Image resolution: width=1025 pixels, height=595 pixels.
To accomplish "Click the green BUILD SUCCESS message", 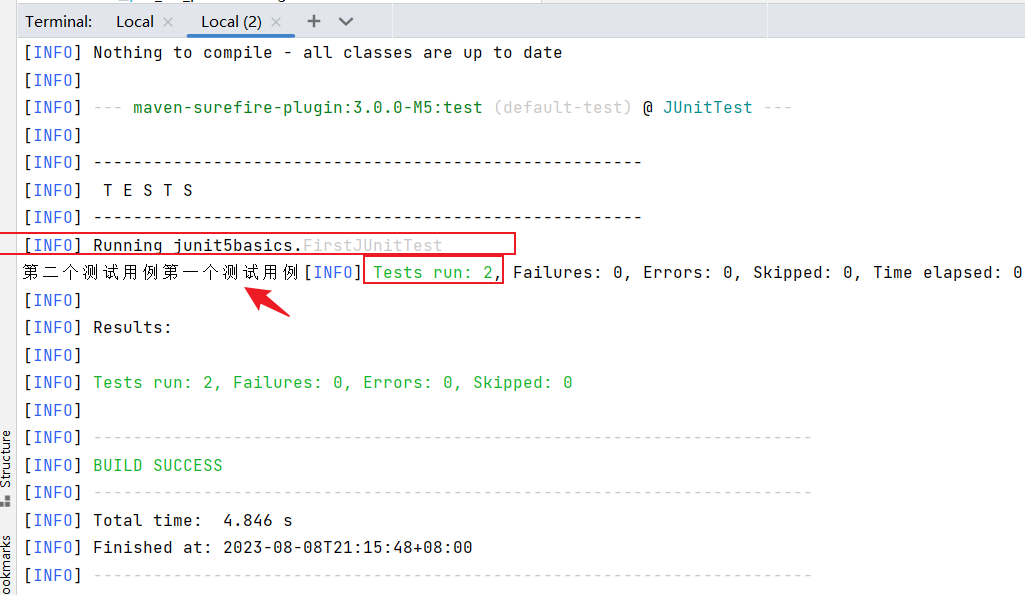I will click(x=157, y=465).
